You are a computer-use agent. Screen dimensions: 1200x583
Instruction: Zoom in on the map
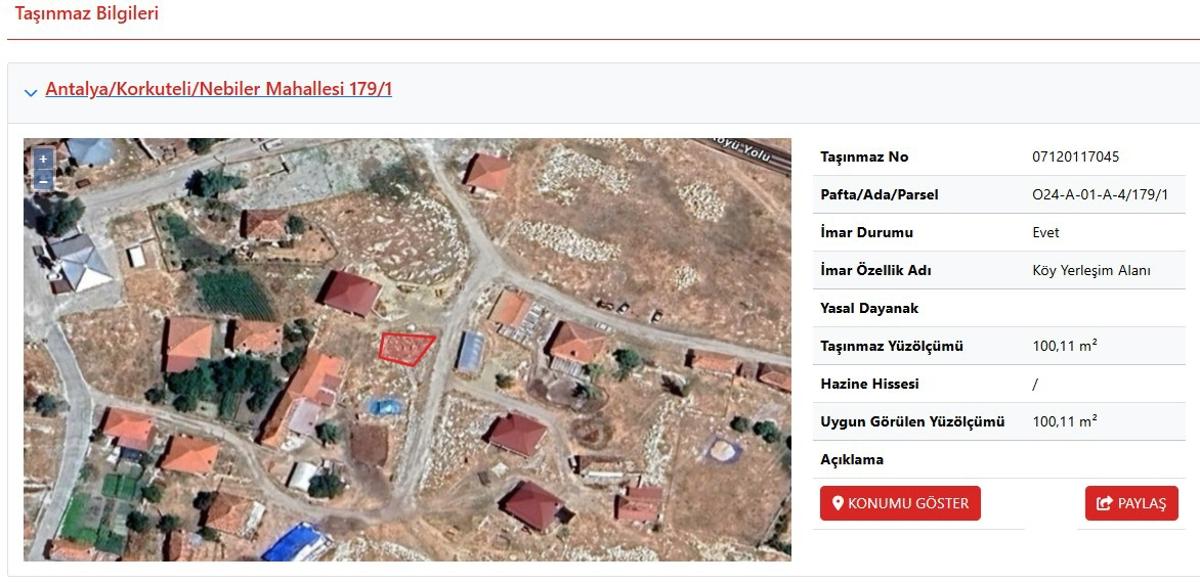tap(43, 159)
